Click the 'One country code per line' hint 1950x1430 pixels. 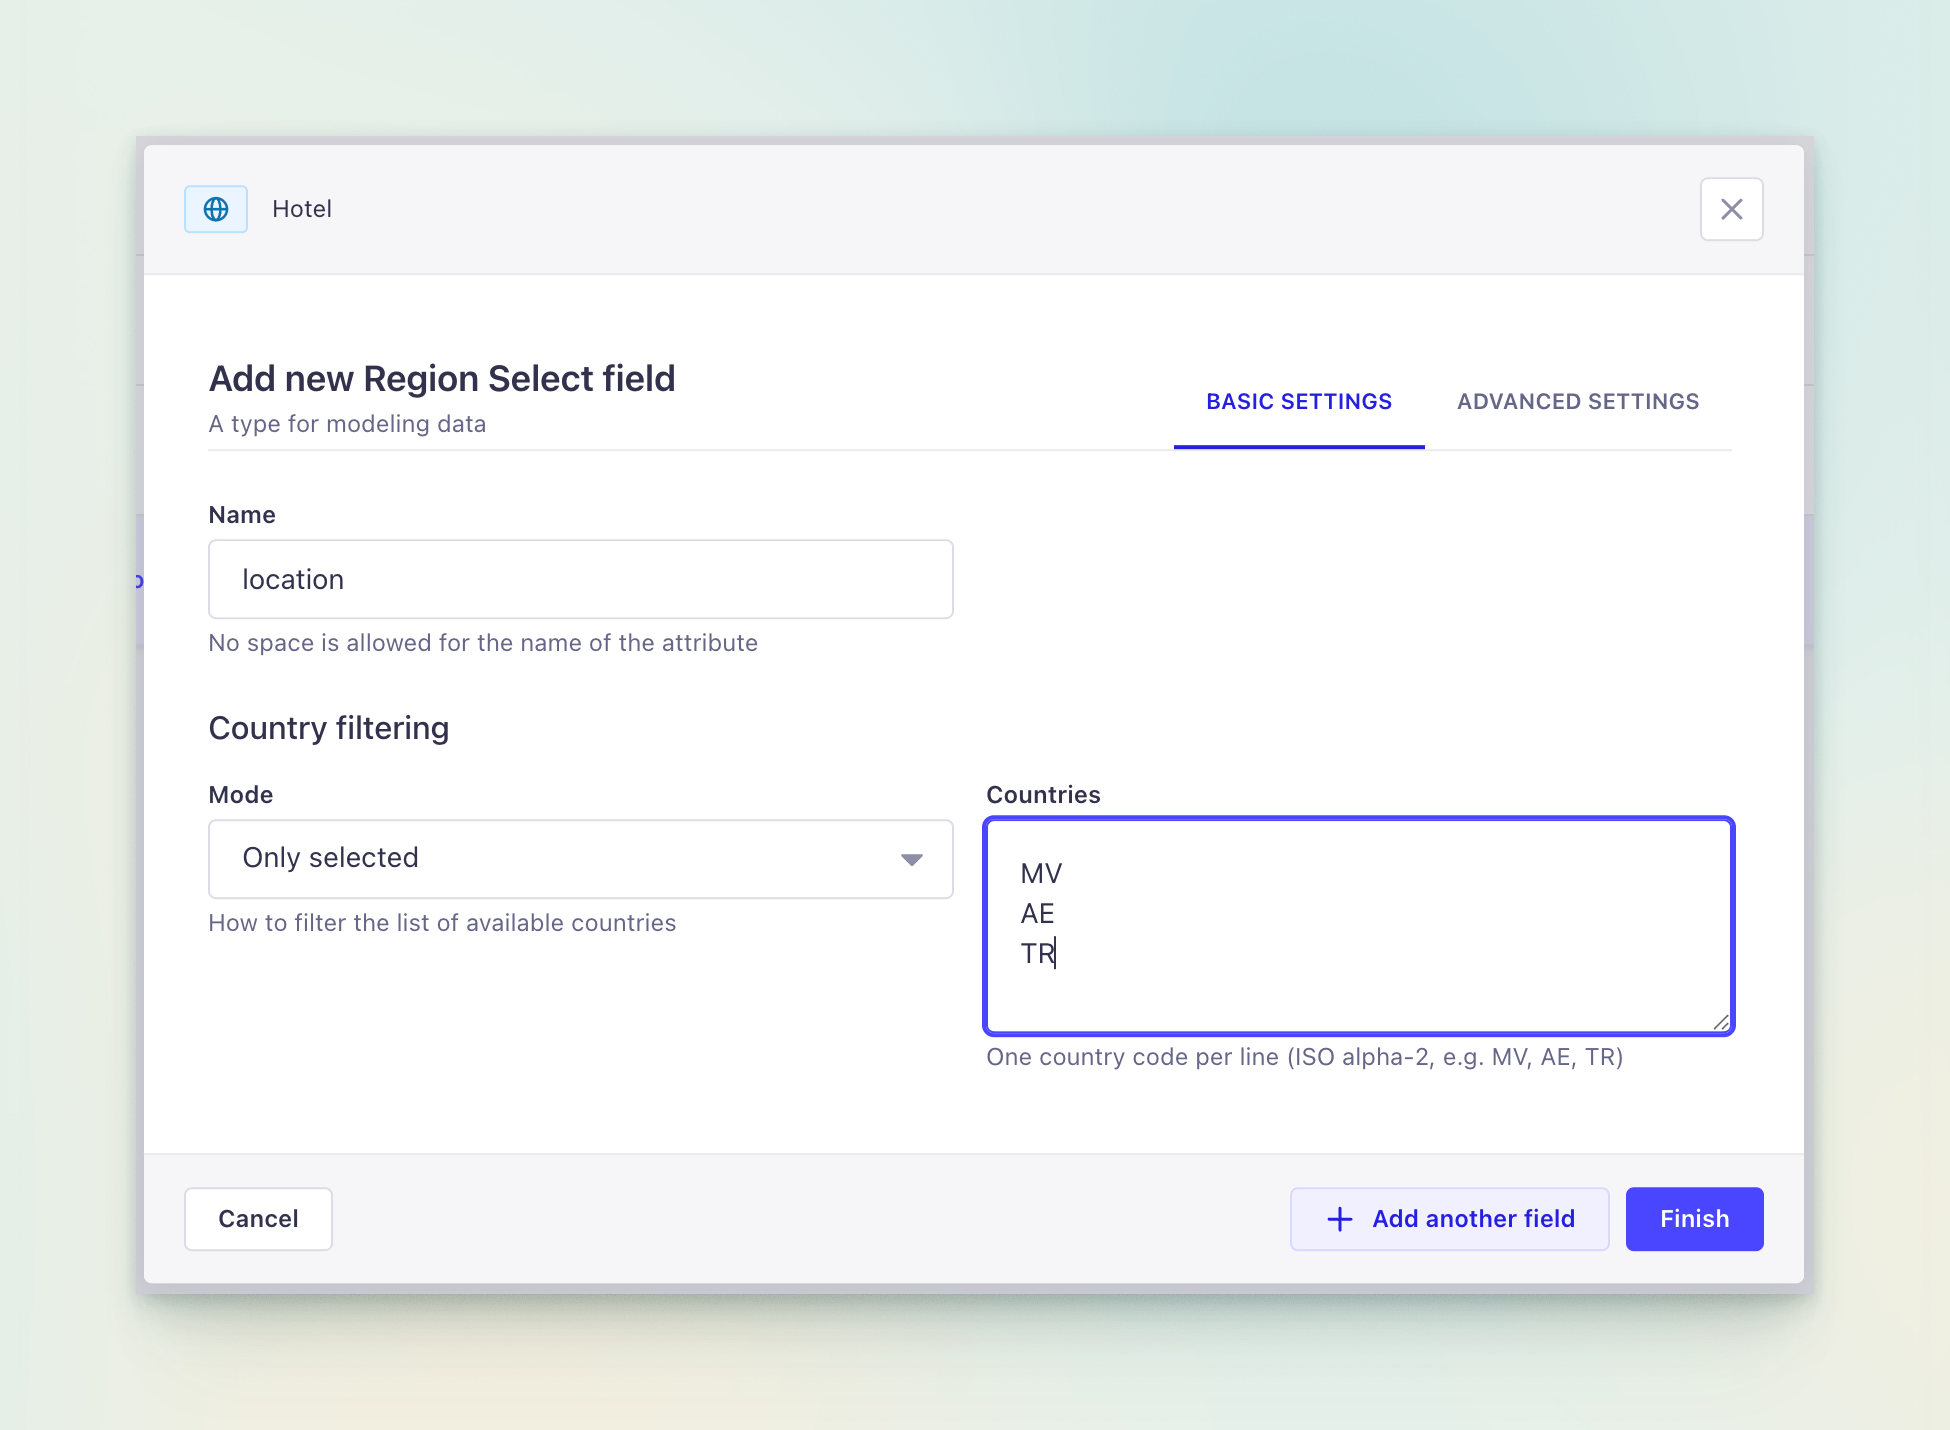pos(1304,1057)
